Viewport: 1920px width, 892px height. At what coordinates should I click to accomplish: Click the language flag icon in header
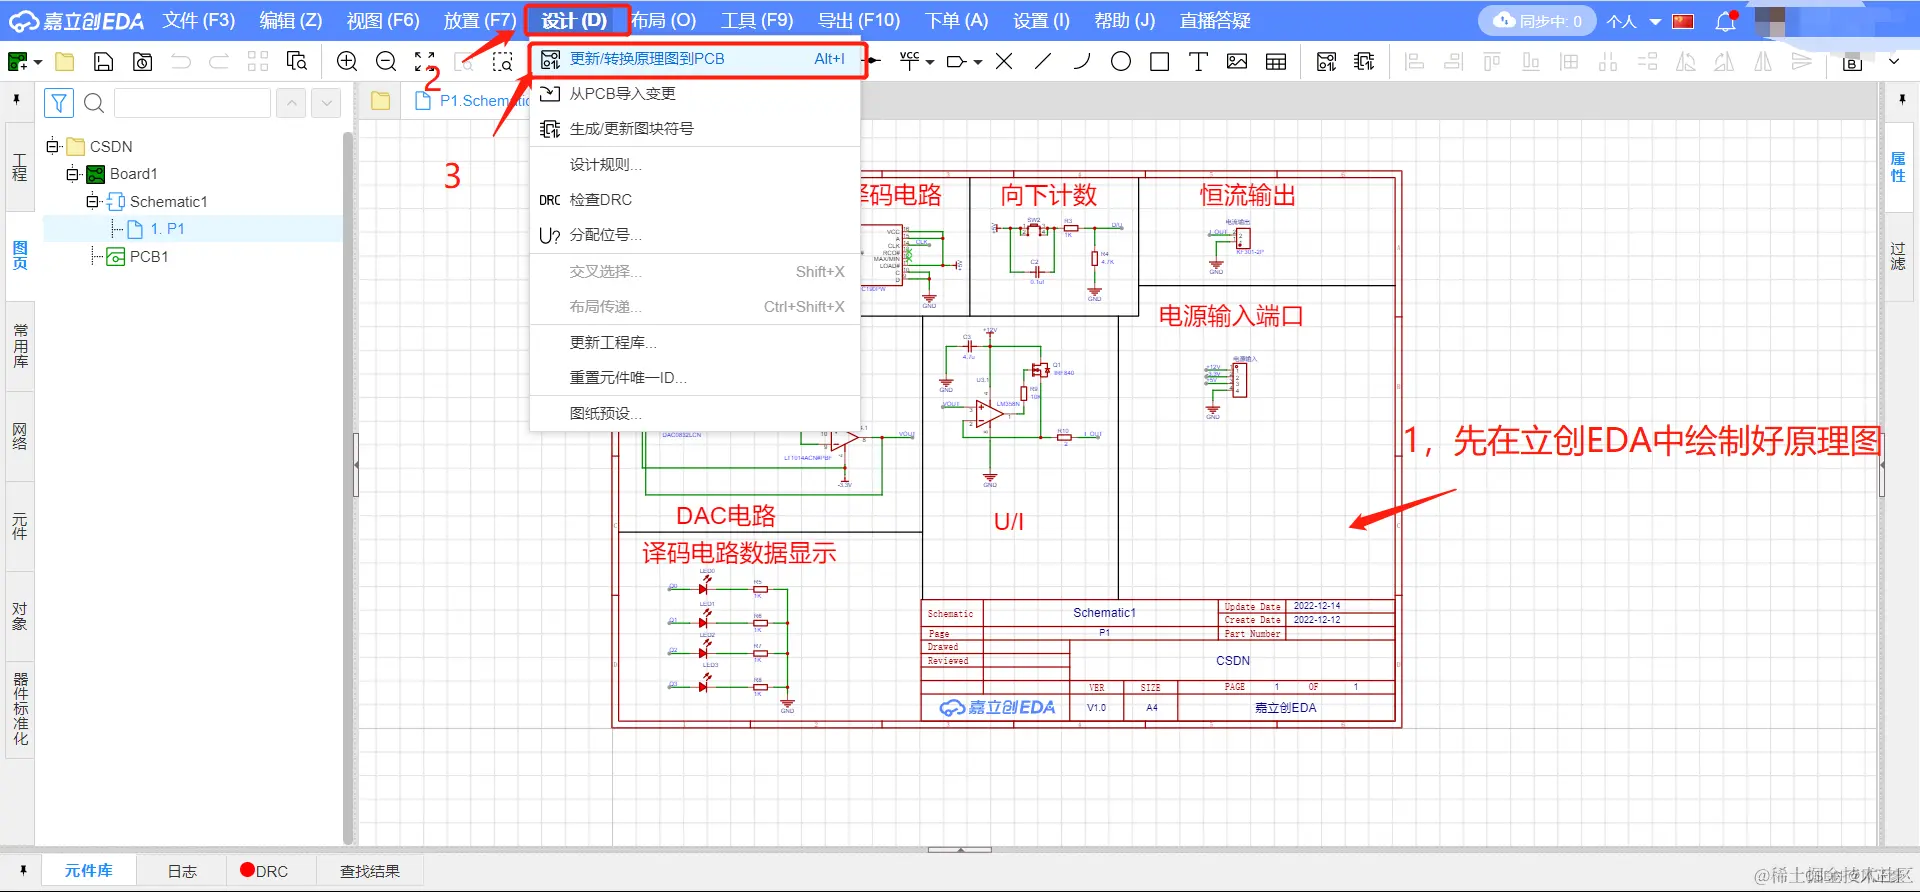tap(1684, 21)
